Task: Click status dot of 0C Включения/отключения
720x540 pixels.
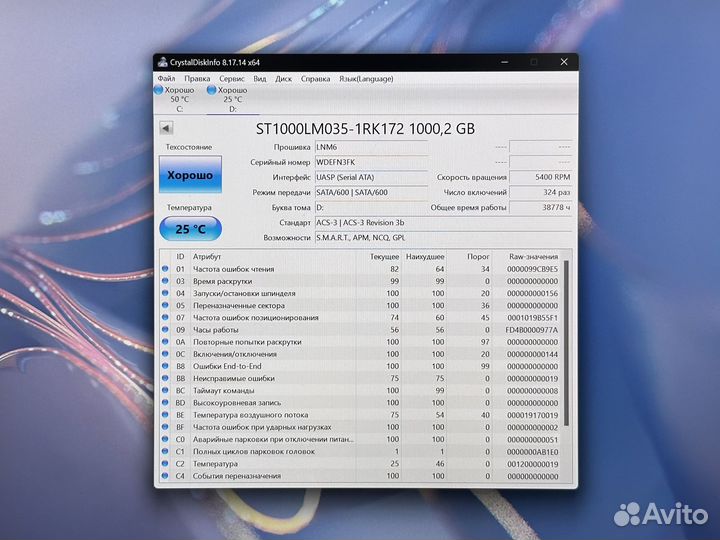Action: coord(165,354)
